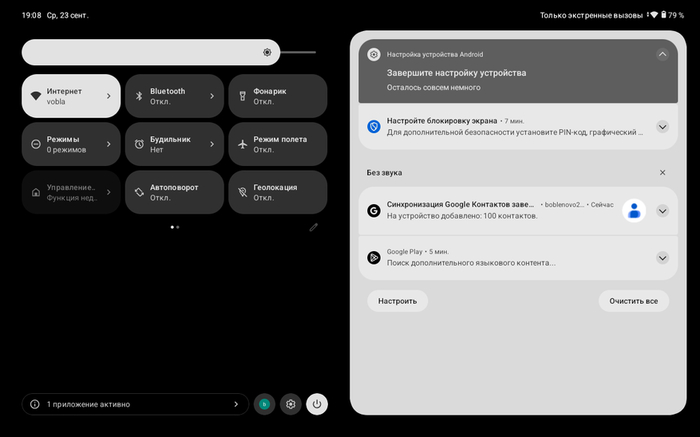Toggle the Автоповорот tile

[175, 192]
